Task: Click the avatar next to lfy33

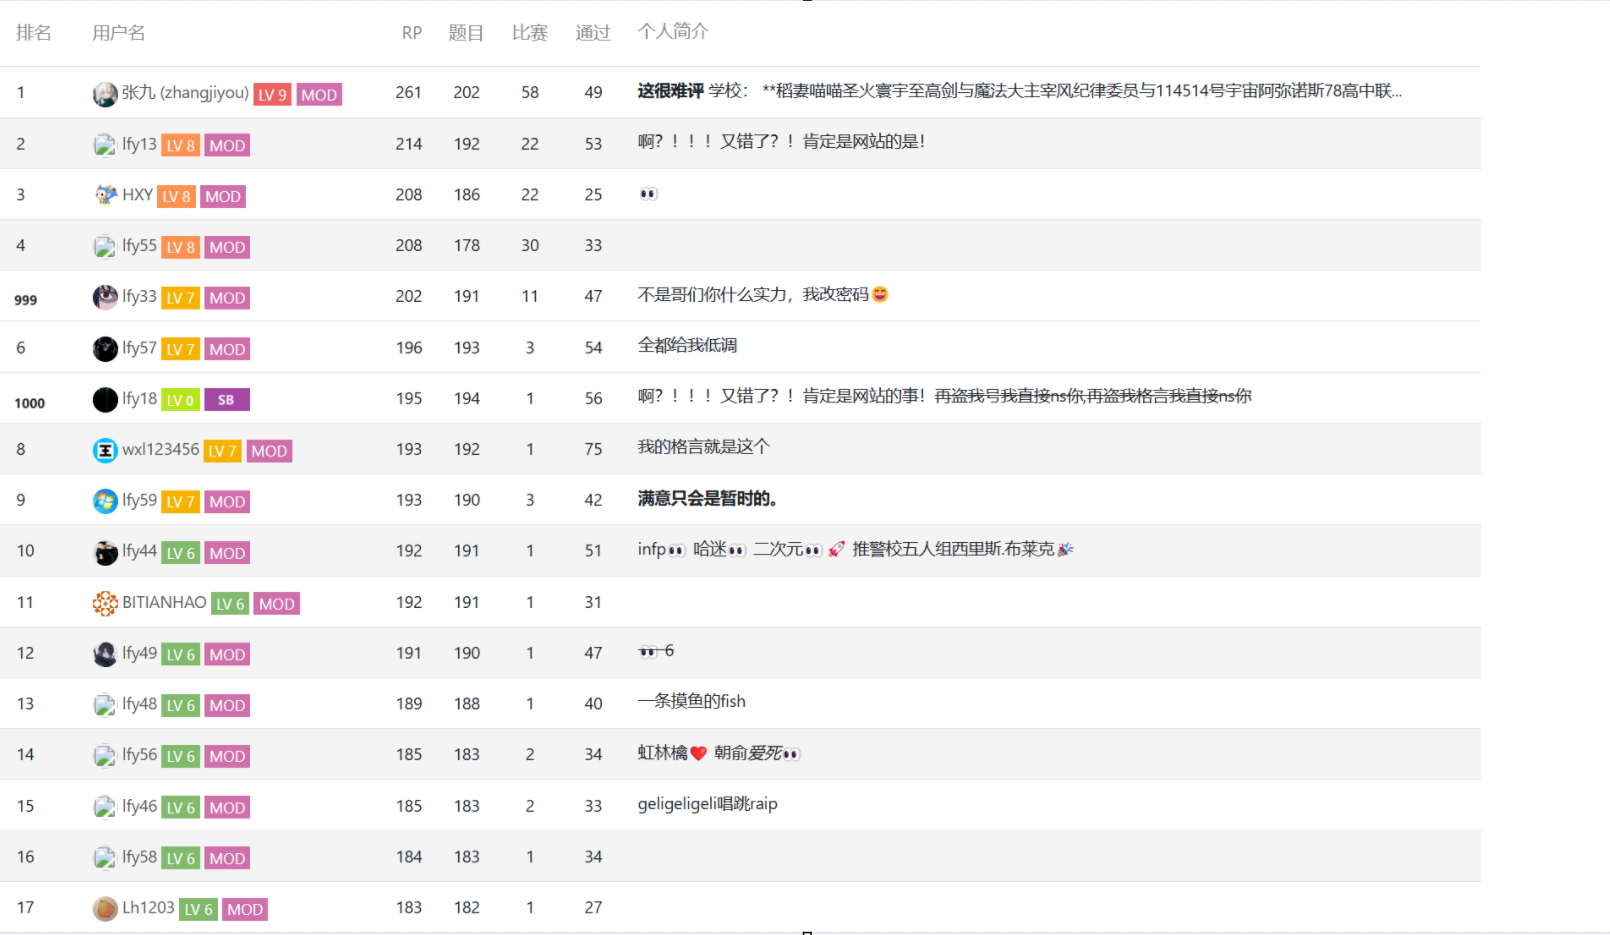Action: pyautogui.click(x=105, y=297)
